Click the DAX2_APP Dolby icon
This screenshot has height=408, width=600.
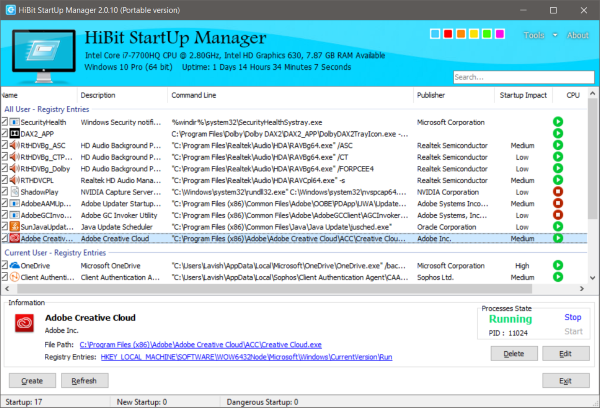coord(14,133)
